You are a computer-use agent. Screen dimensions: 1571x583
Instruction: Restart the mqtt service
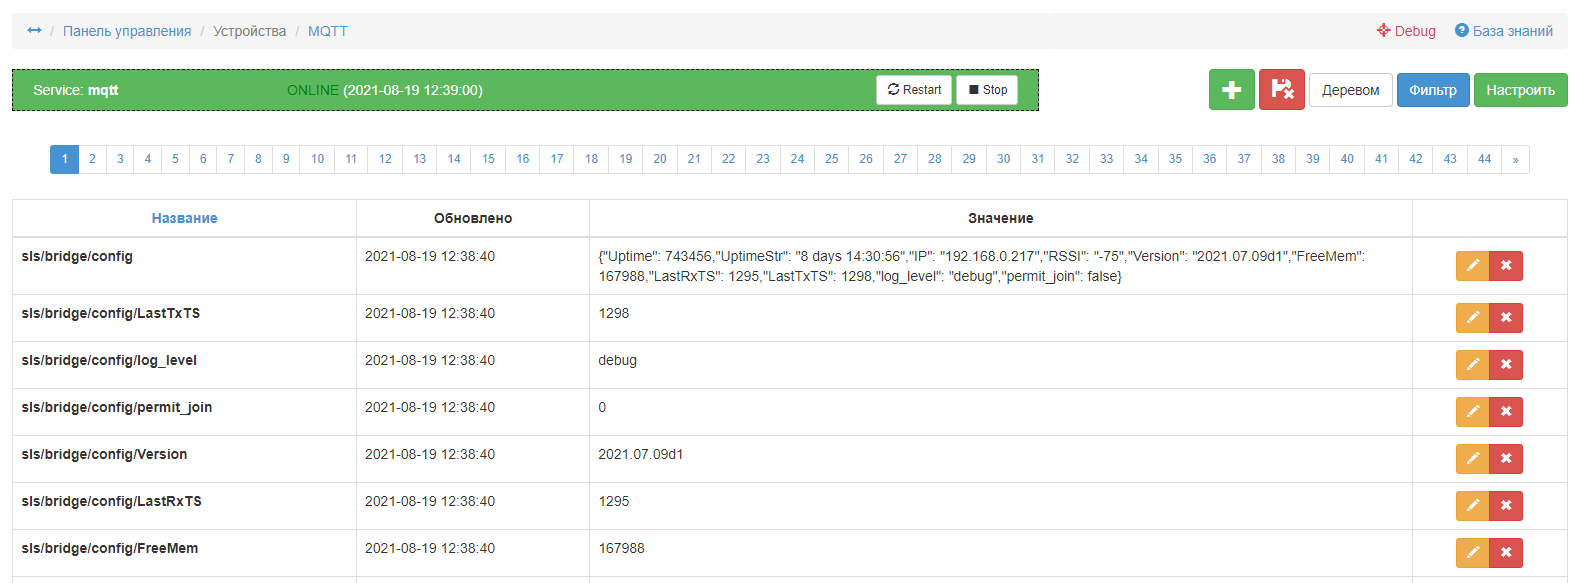(x=914, y=90)
